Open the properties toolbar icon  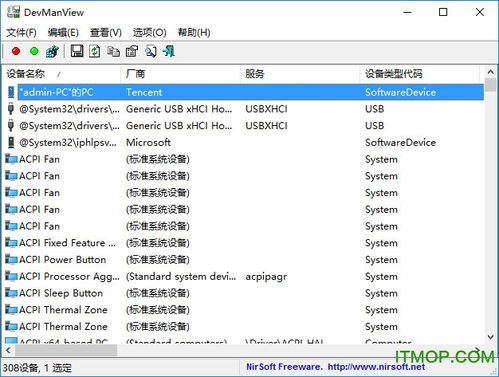(x=132, y=51)
